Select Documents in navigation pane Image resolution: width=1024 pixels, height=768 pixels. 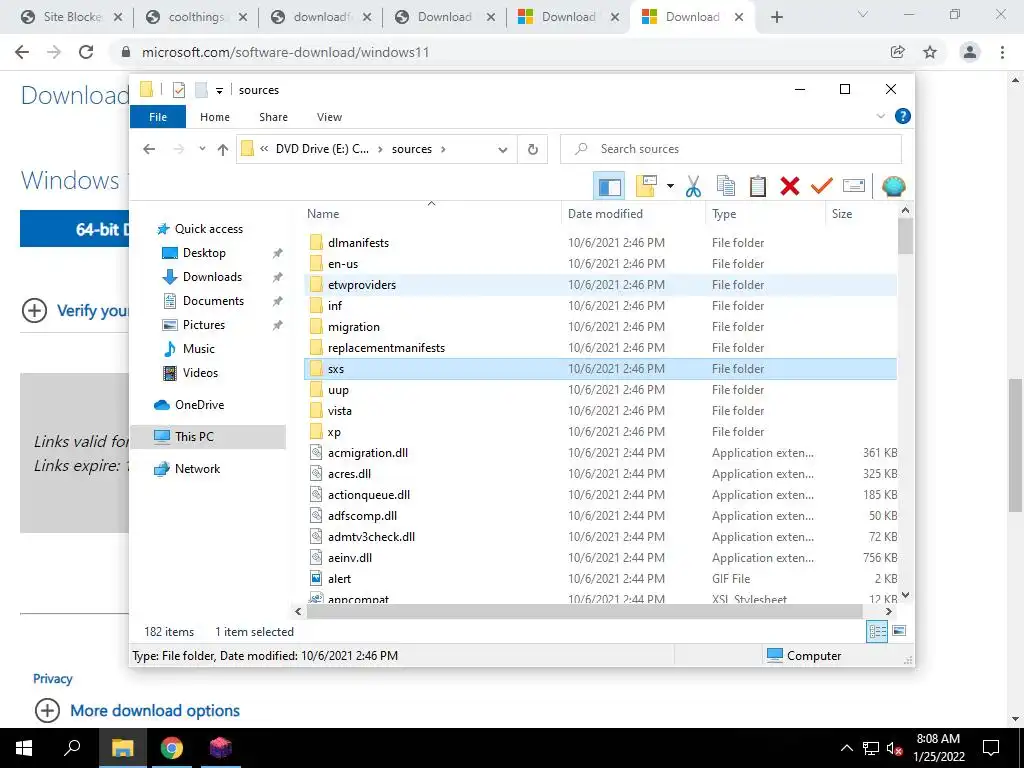pos(213,301)
